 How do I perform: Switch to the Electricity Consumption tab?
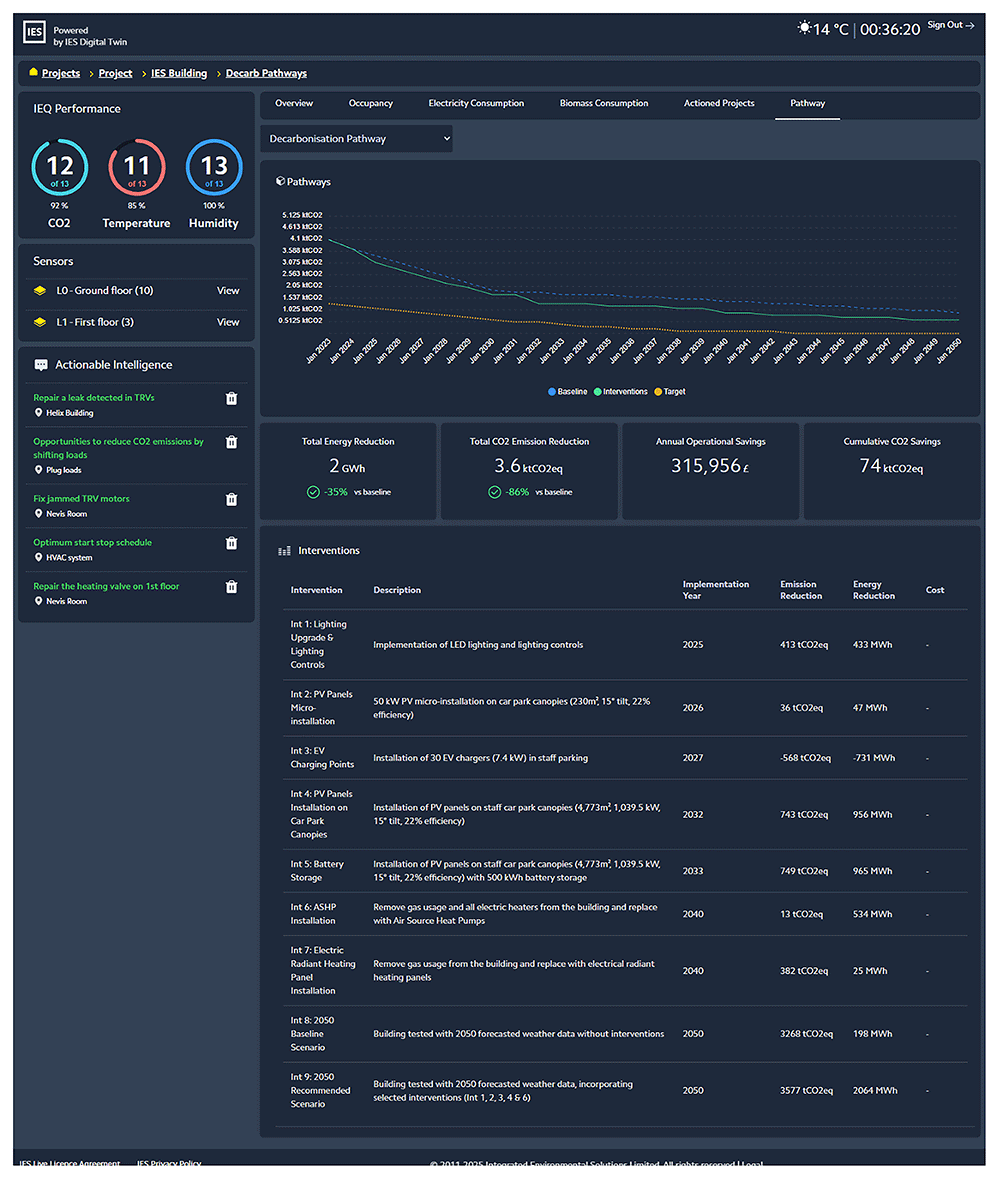[476, 104]
